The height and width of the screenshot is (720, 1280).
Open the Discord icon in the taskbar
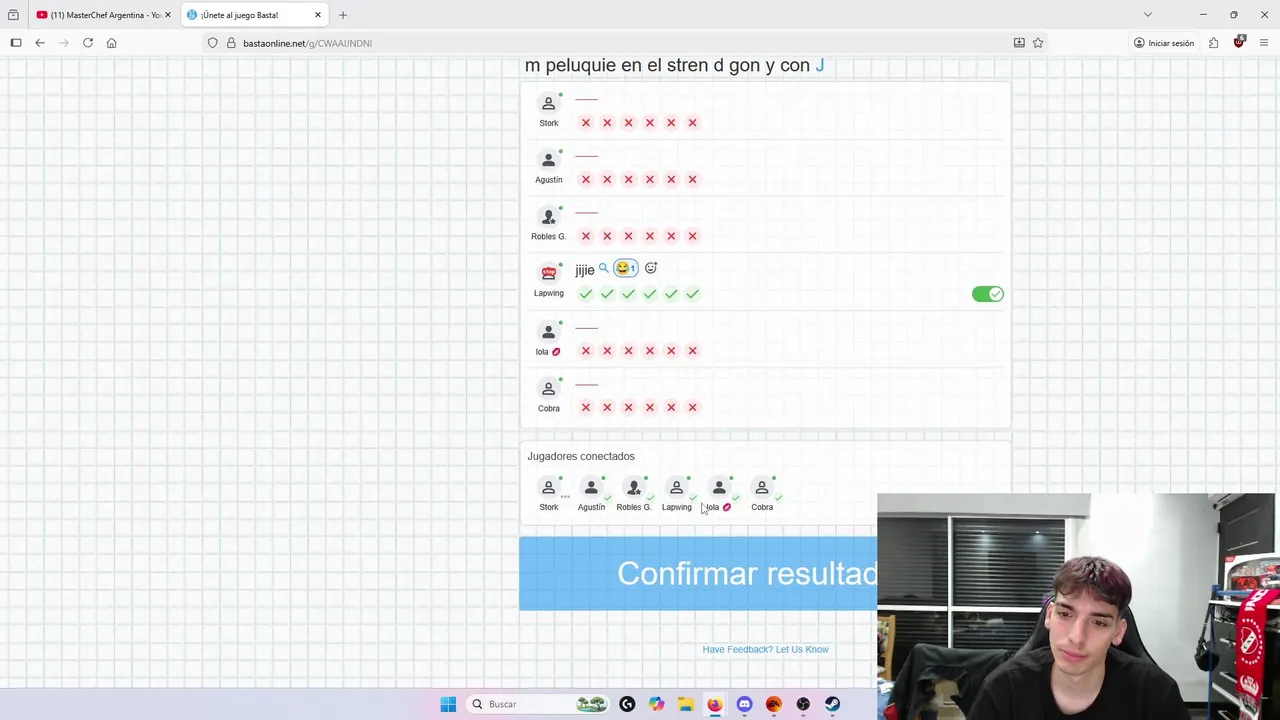[744, 704]
